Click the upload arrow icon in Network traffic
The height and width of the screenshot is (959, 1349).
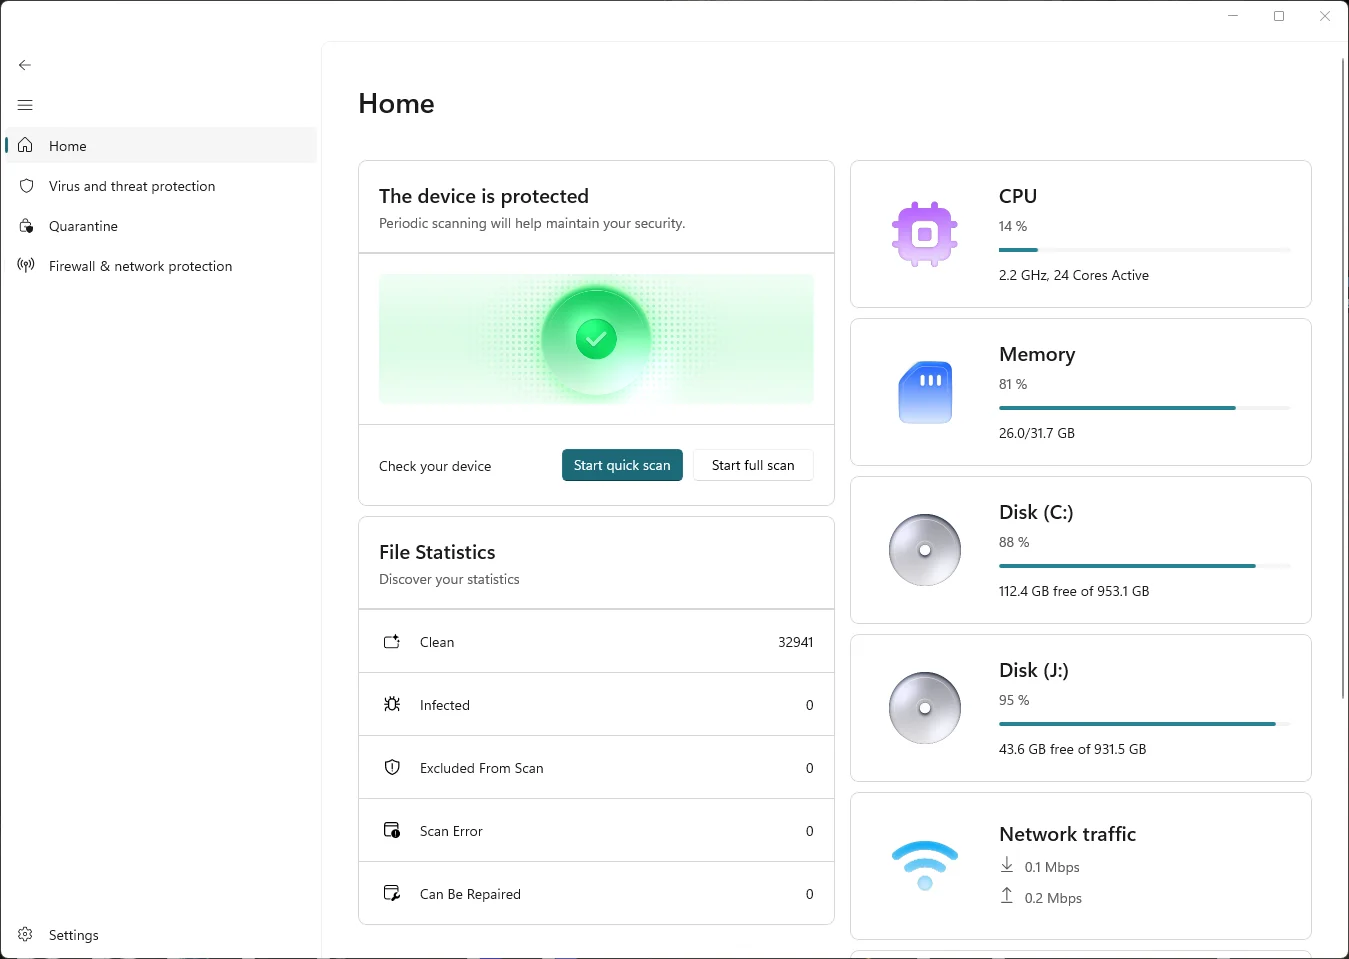pos(1007,896)
